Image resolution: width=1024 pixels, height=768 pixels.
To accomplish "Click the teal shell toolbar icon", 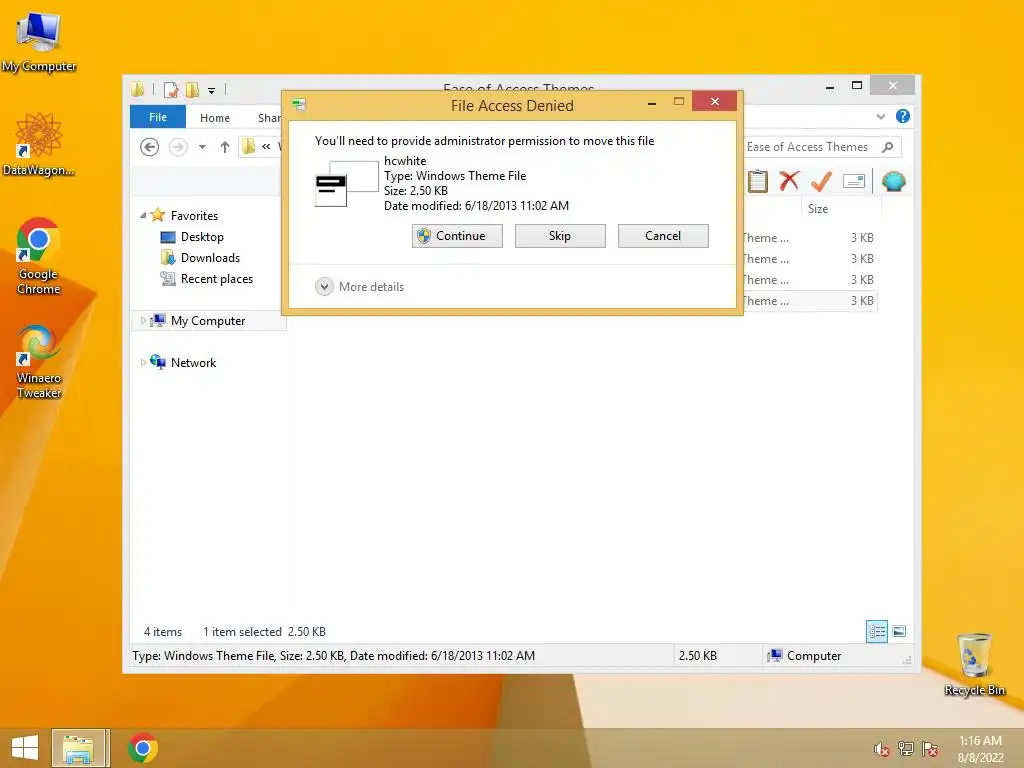I will [x=893, y=181].
